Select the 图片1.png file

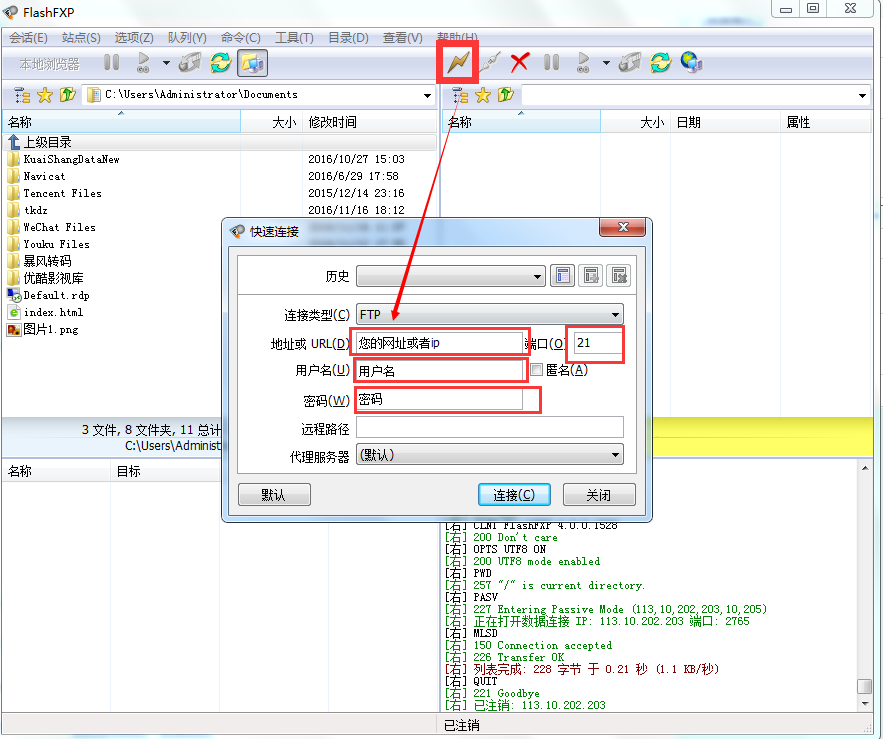click(x=51, y=329)
